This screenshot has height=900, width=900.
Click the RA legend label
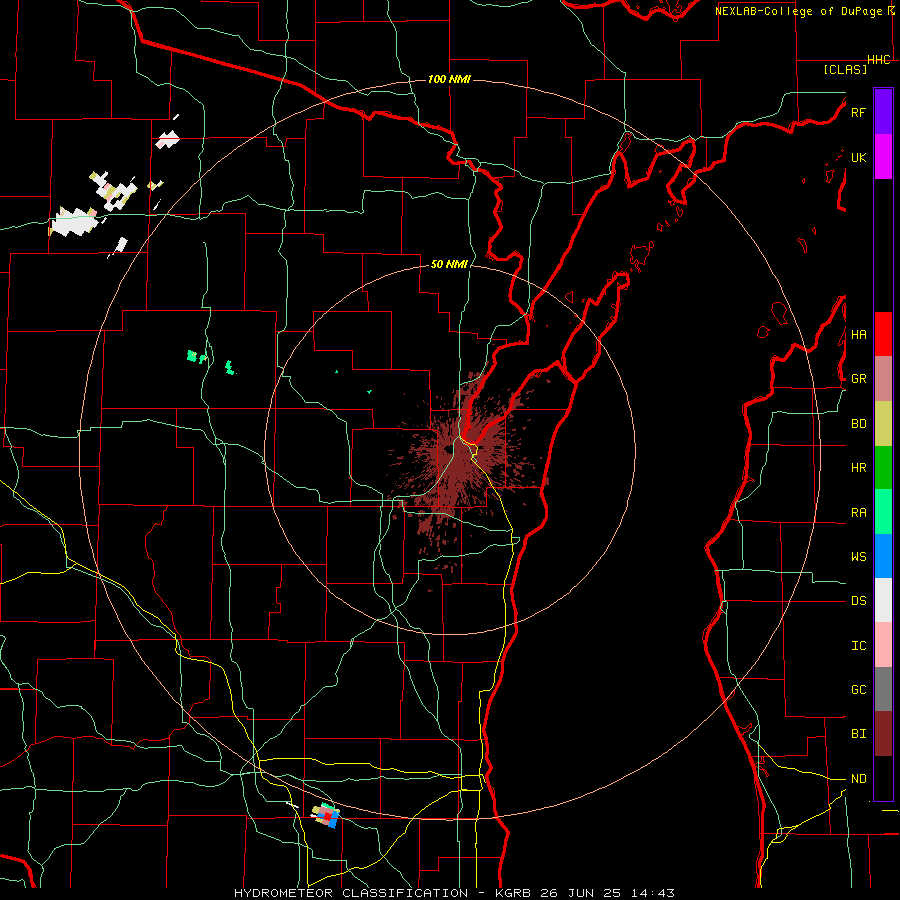[x=858, y=513]
